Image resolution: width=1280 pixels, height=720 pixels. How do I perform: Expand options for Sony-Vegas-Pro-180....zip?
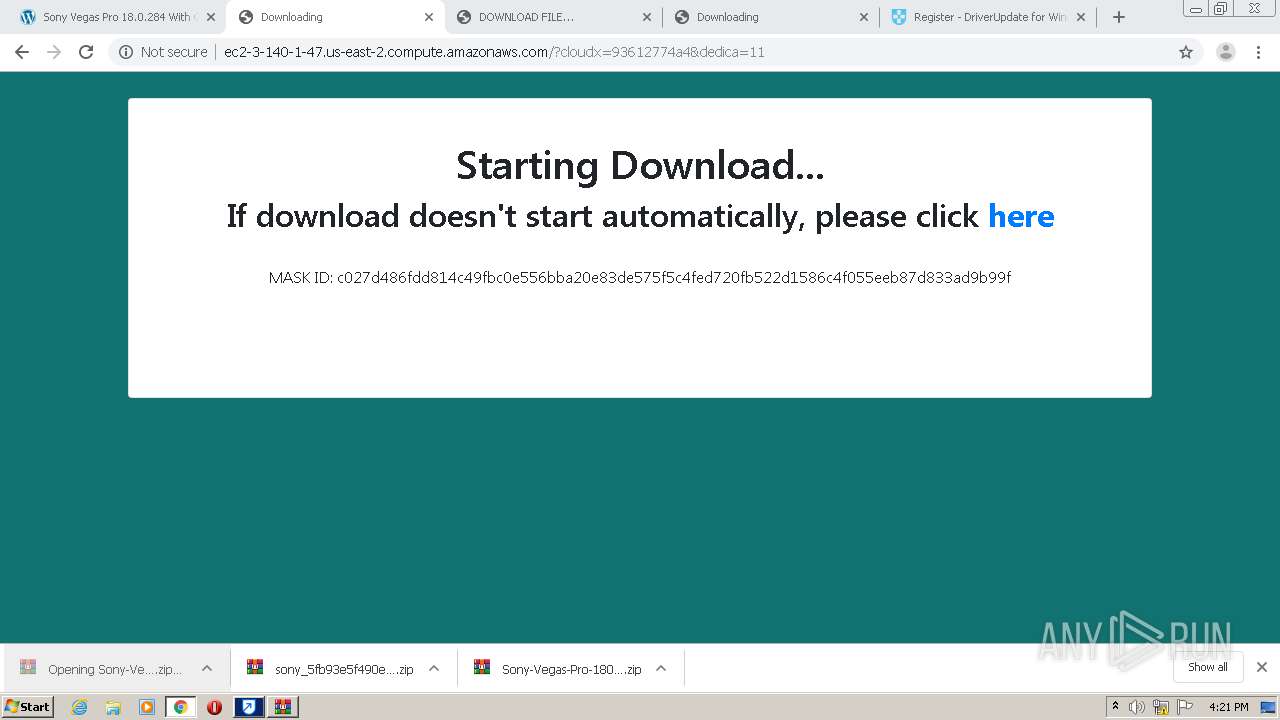point(661,668)
